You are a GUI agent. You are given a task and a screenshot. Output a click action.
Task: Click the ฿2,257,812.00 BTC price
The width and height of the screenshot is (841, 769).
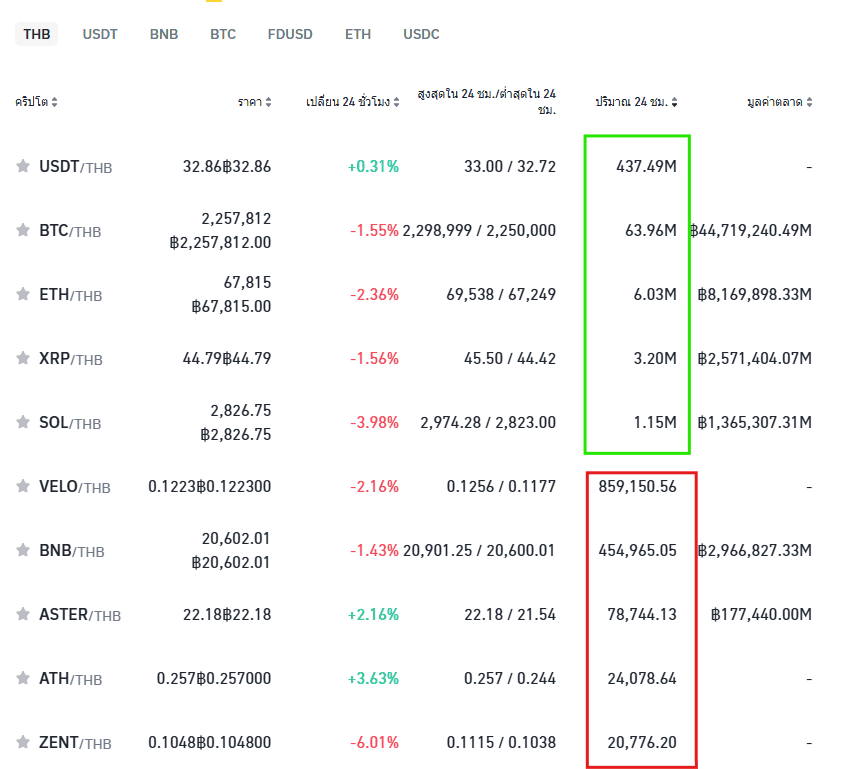coord(220,242)
